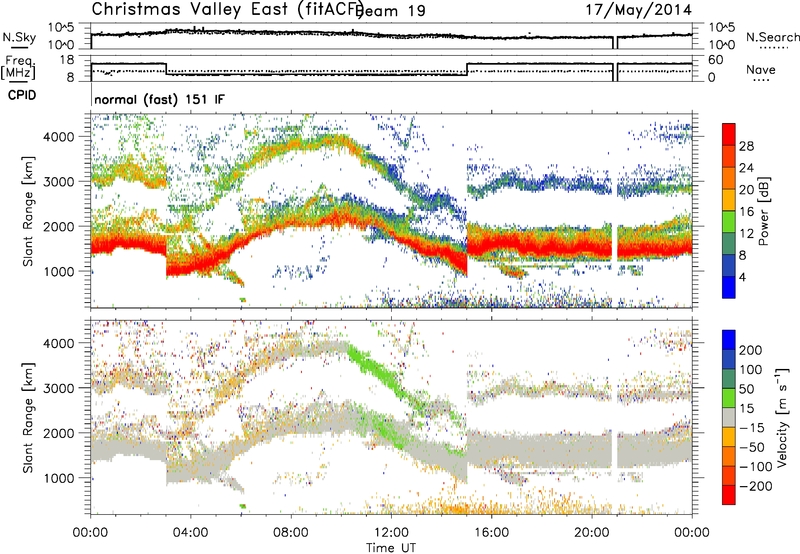Click the "CPID" row label

pos(22,95)
